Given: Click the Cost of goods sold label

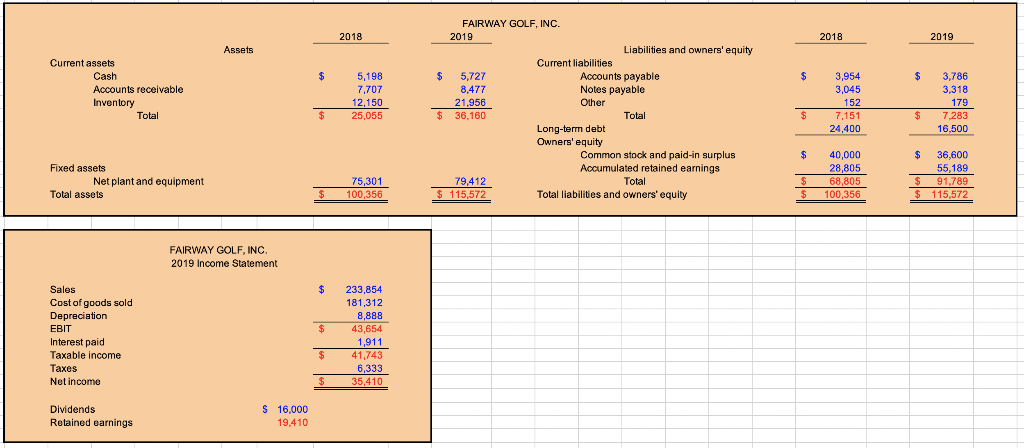Looking at the screenshot, I should [91, 302].
